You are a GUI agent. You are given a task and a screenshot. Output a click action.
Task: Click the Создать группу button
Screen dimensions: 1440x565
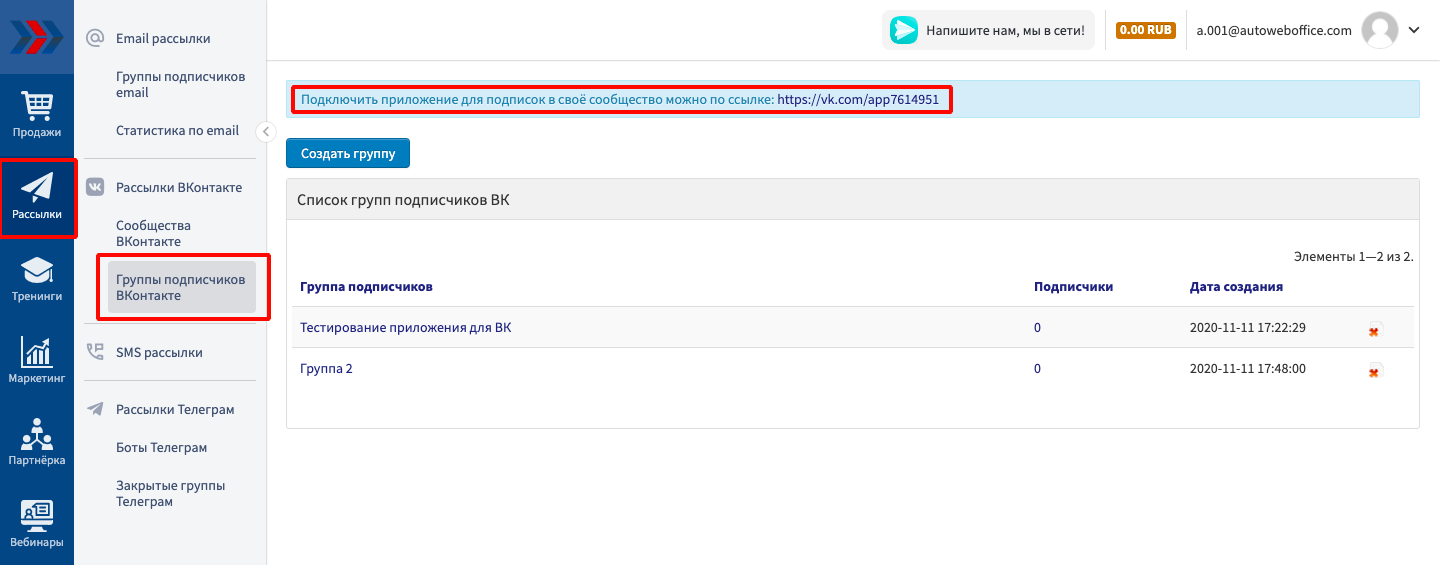(x=348, y=154)
